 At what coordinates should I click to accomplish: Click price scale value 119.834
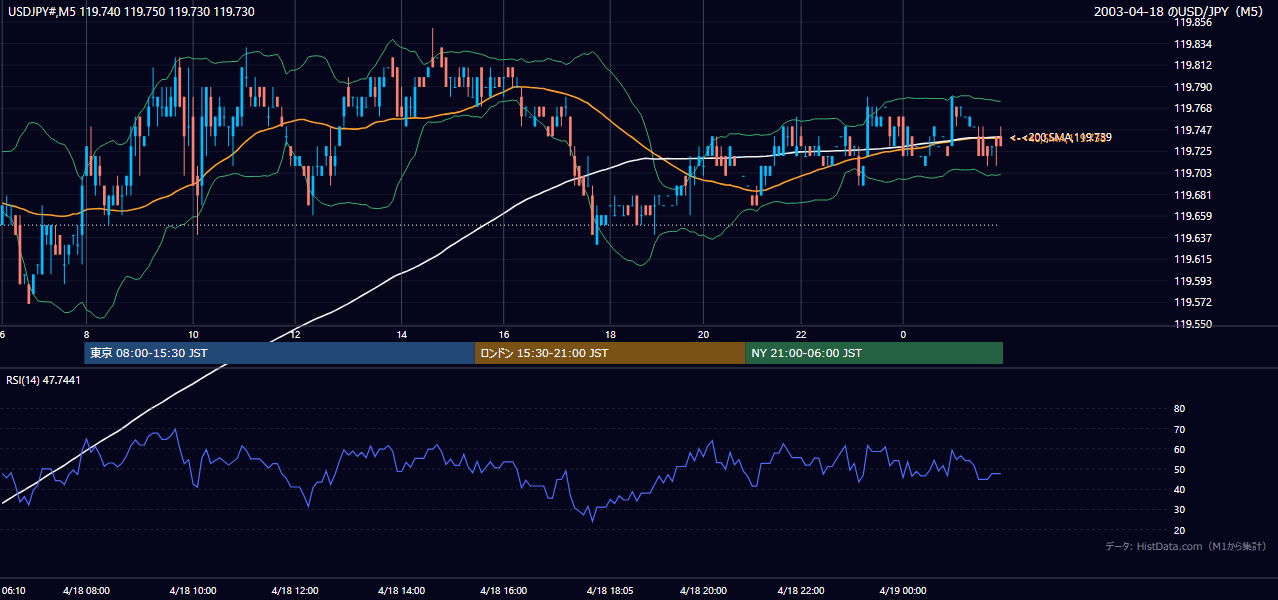(1193, 44)
